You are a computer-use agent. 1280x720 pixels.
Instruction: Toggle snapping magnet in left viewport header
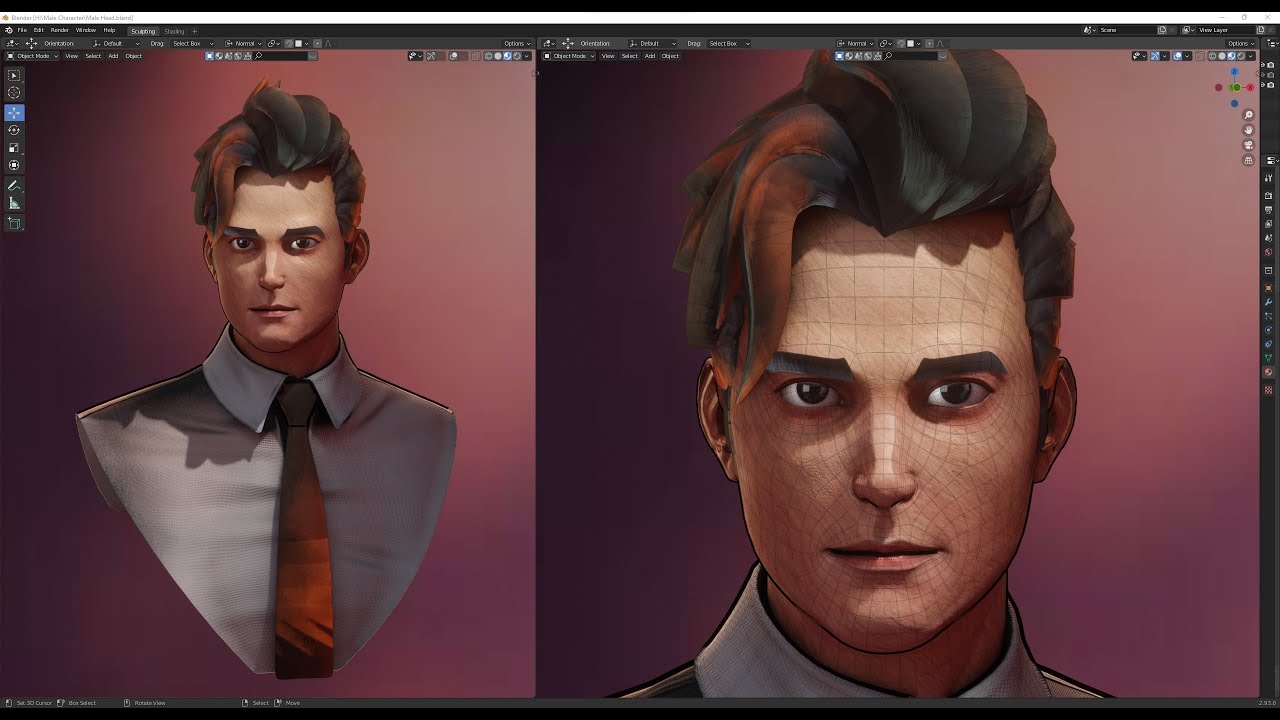(x=289, y=43)
